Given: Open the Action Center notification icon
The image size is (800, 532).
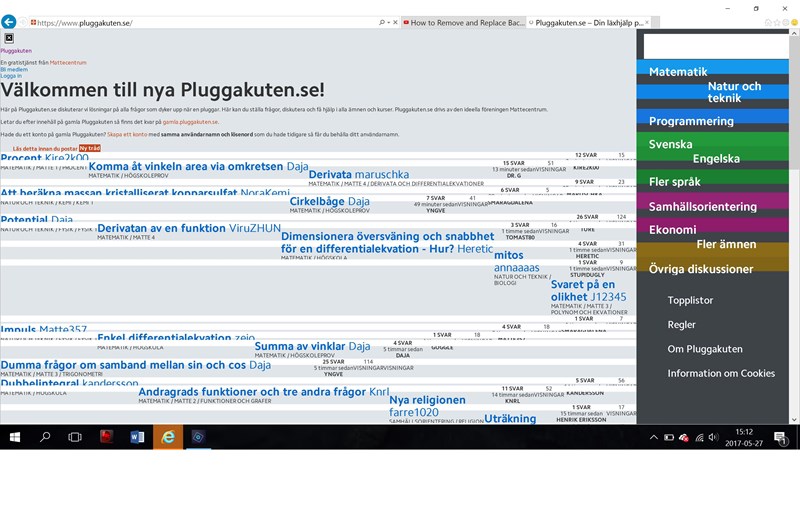Looking at the screenshot, I should click(780, 437).
